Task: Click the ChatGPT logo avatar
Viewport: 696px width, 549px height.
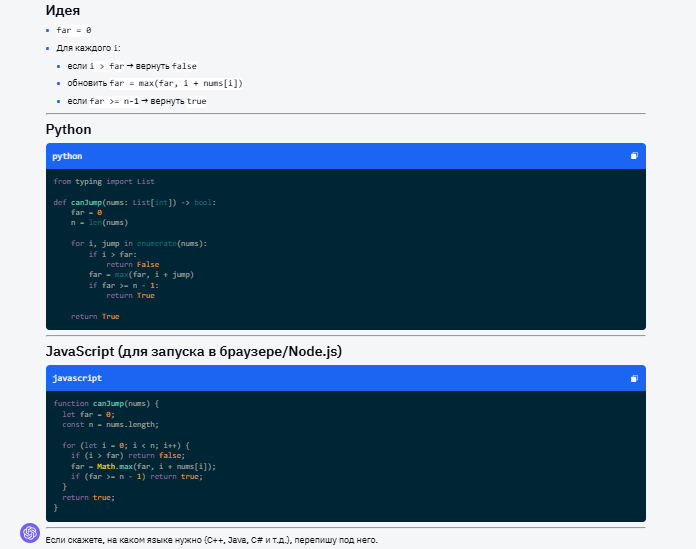Action: tap(30, 532)
